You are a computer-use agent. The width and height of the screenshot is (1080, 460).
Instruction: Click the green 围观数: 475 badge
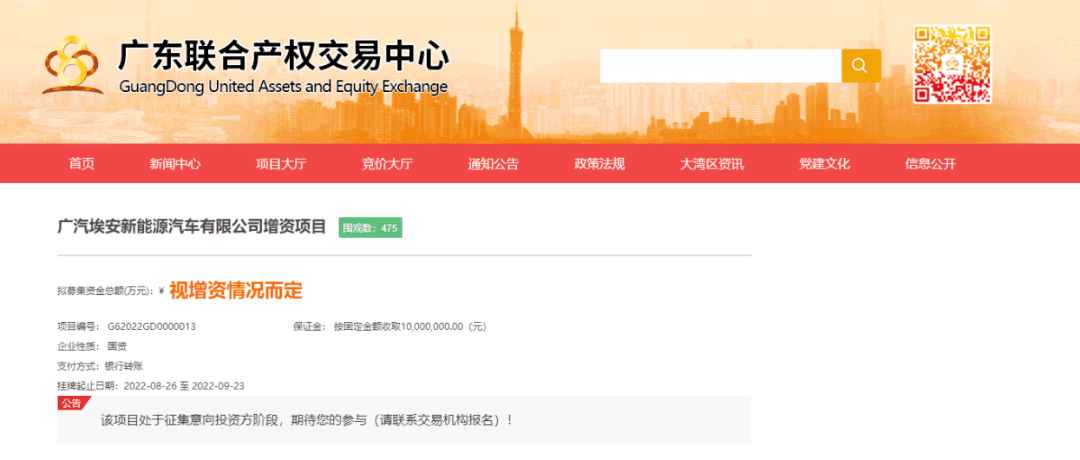(370, 228)
